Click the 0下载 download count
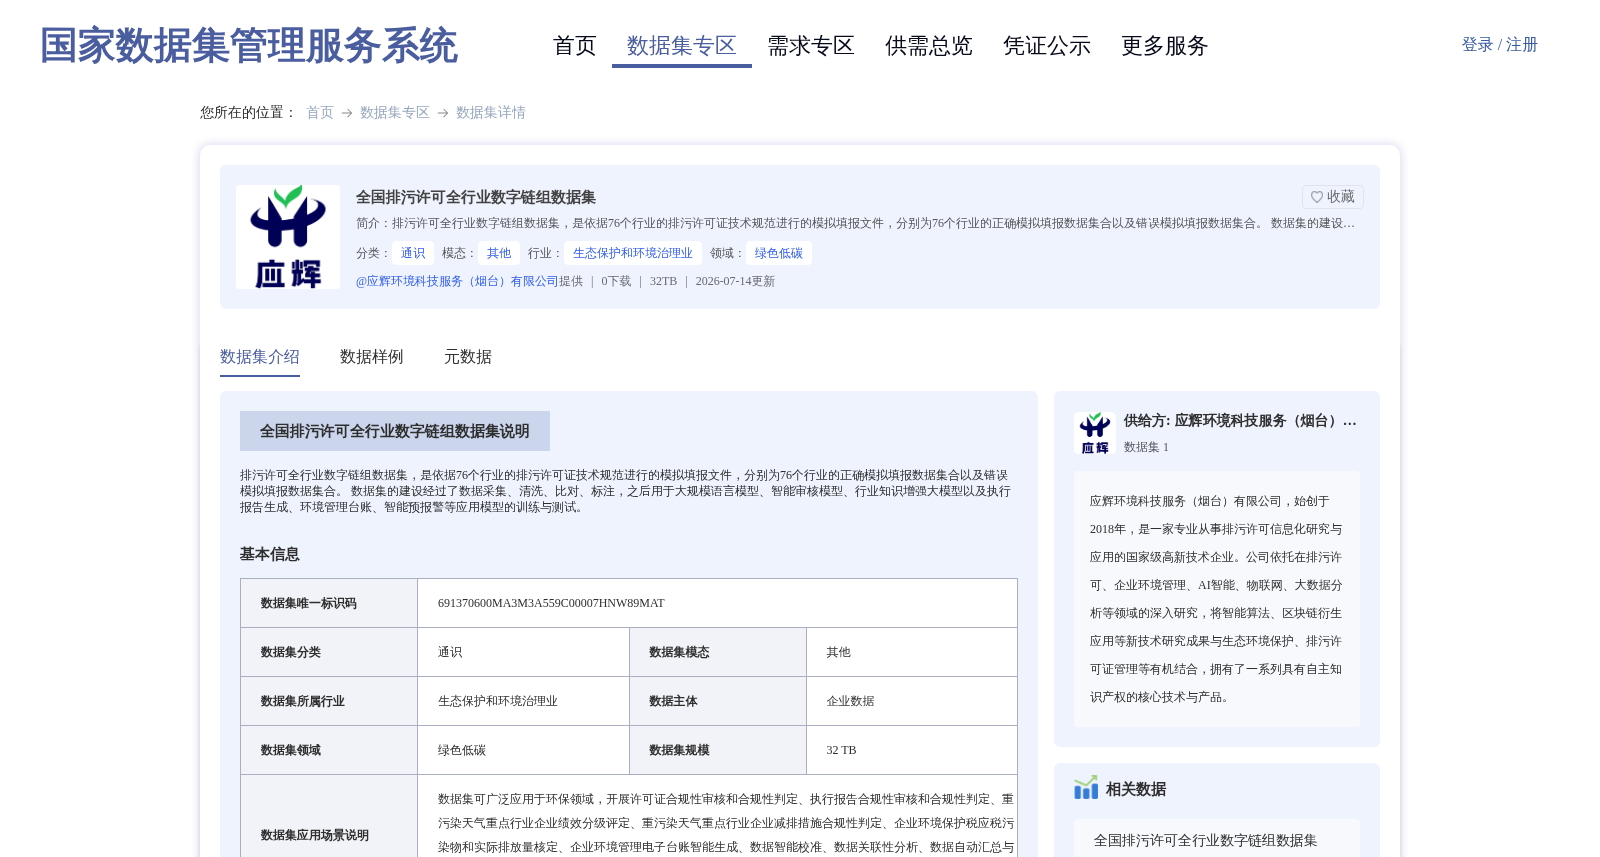The height and width of the screenshot is (857, 1600). 616,282
